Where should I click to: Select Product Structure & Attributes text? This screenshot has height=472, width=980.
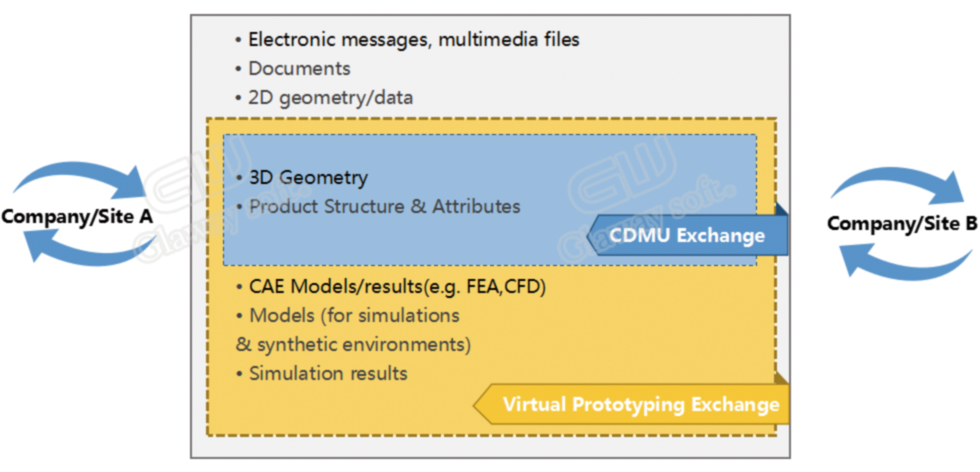[x=378, y=206]
